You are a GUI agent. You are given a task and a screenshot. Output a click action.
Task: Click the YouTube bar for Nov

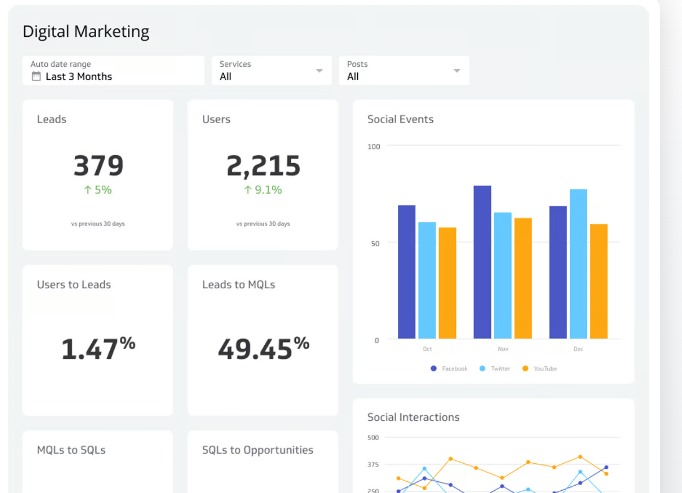[523, 278]
